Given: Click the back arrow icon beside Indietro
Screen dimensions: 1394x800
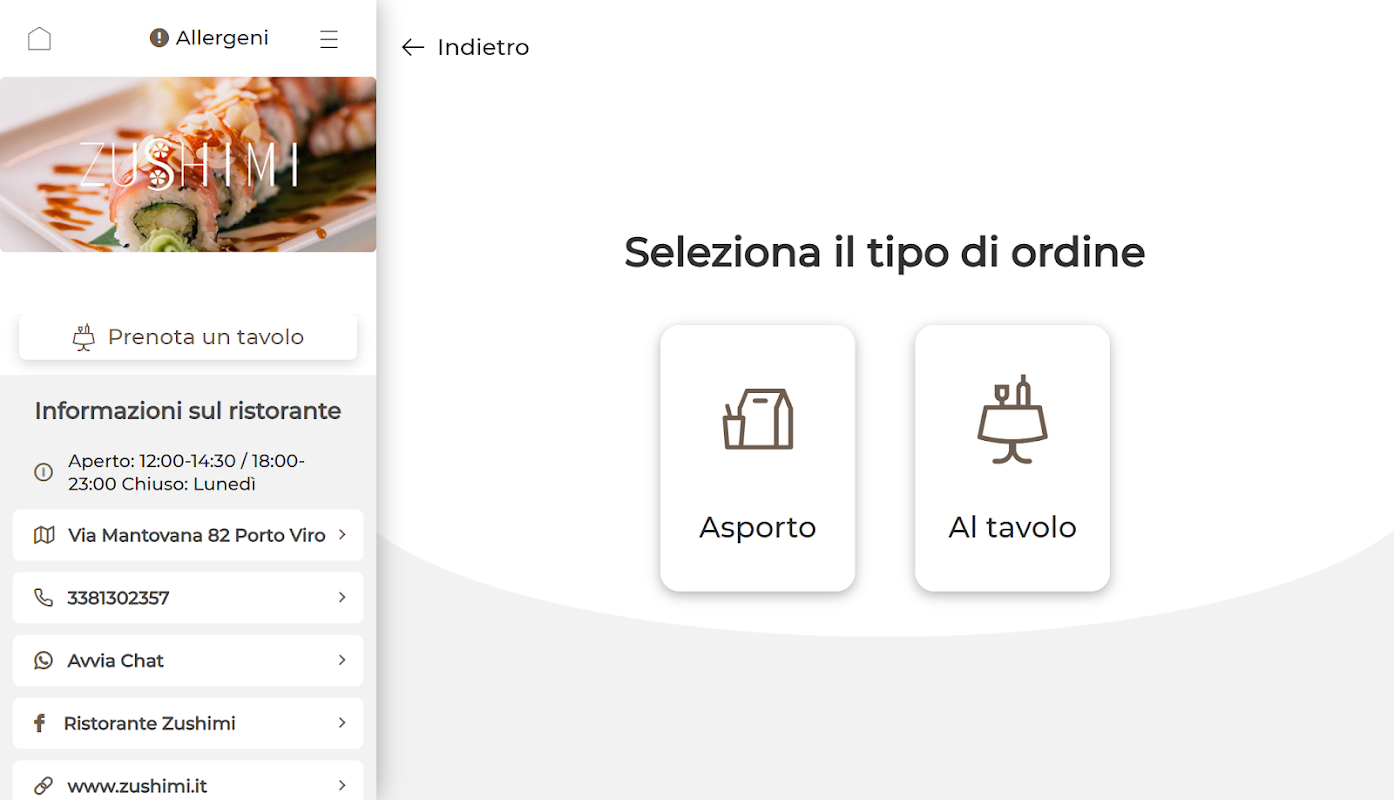Looking at the screenshot, I should (413, 47).
